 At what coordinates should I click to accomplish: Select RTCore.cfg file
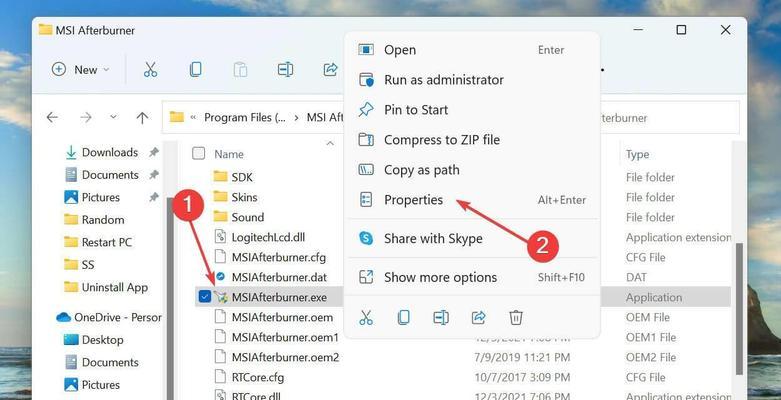click(x=258, y=377)
